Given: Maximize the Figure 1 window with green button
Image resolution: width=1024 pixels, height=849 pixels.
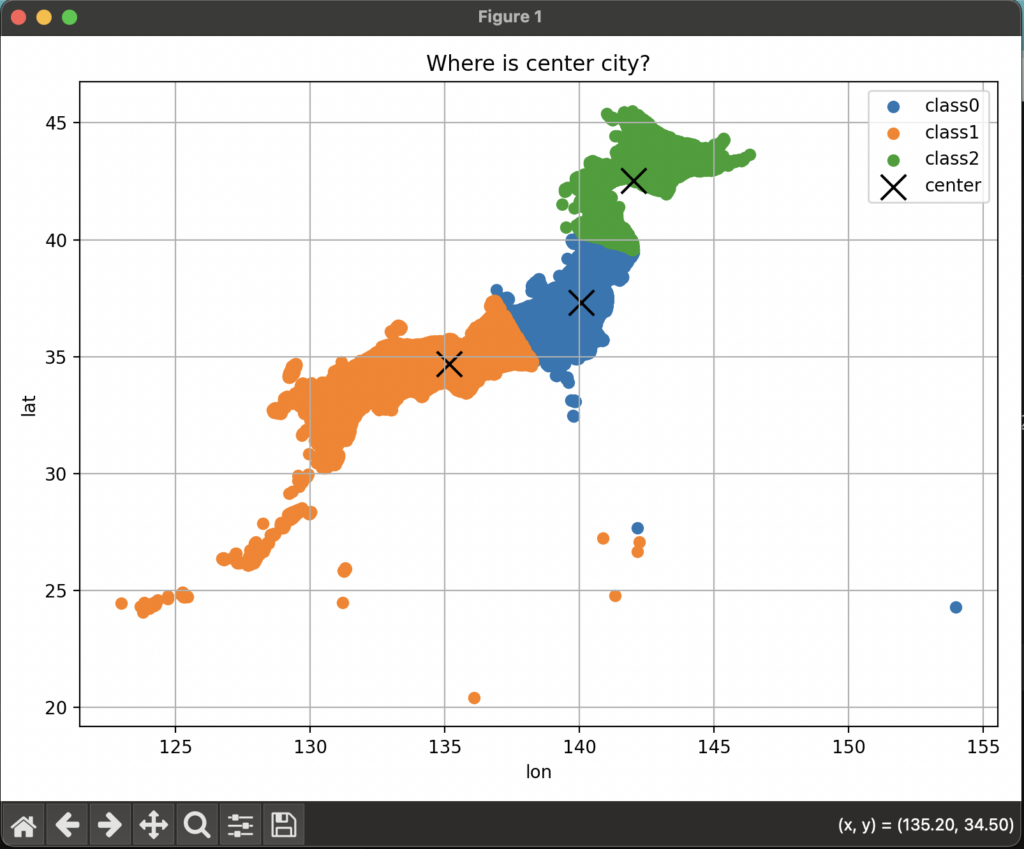Looking at the screenshot, I should [69, 17].
